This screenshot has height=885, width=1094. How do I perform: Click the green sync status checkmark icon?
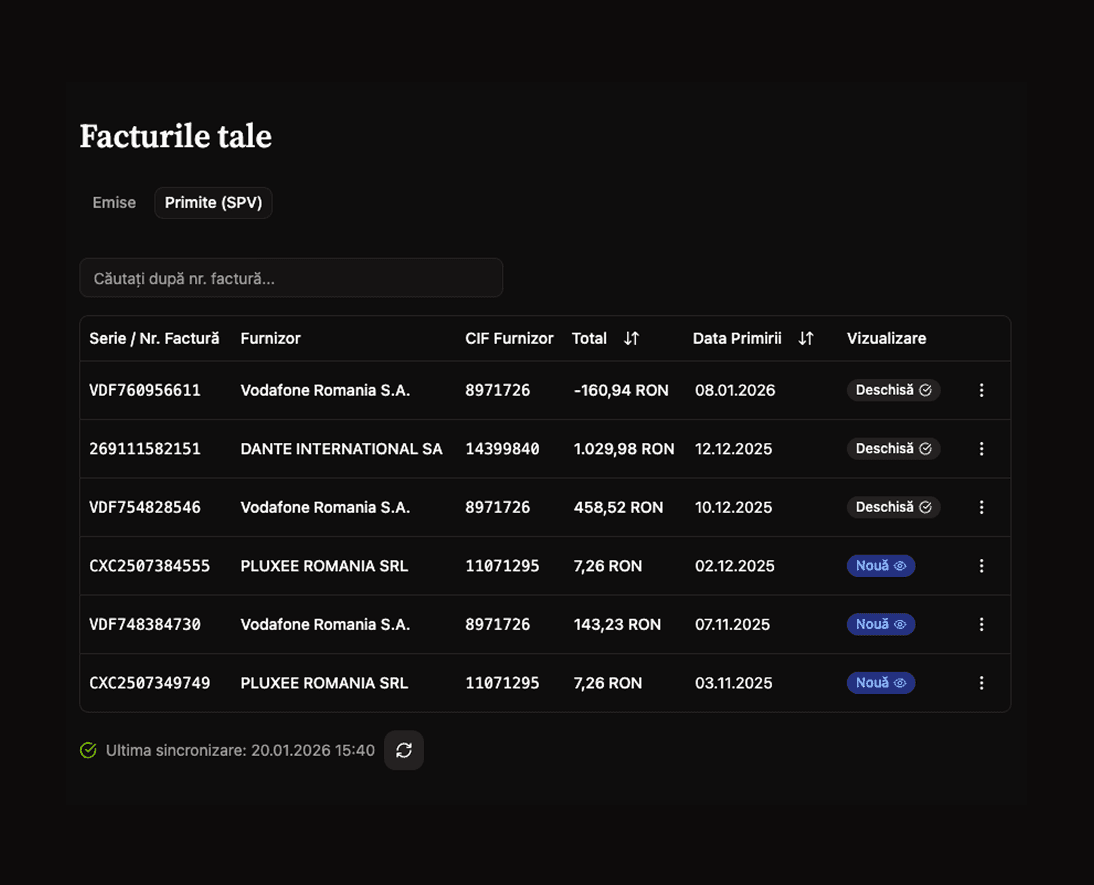click(88, 750)
